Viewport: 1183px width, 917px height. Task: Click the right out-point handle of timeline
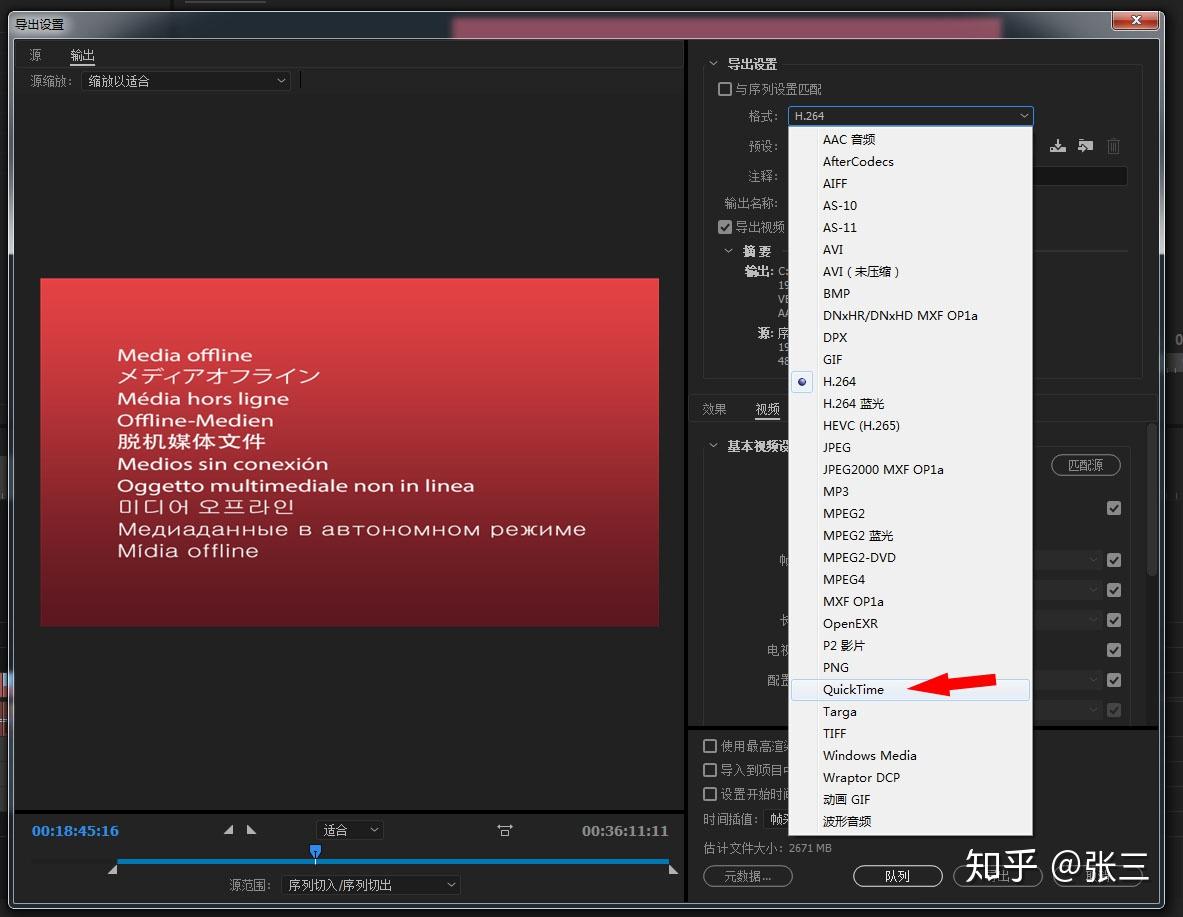(x=673, y=869)
